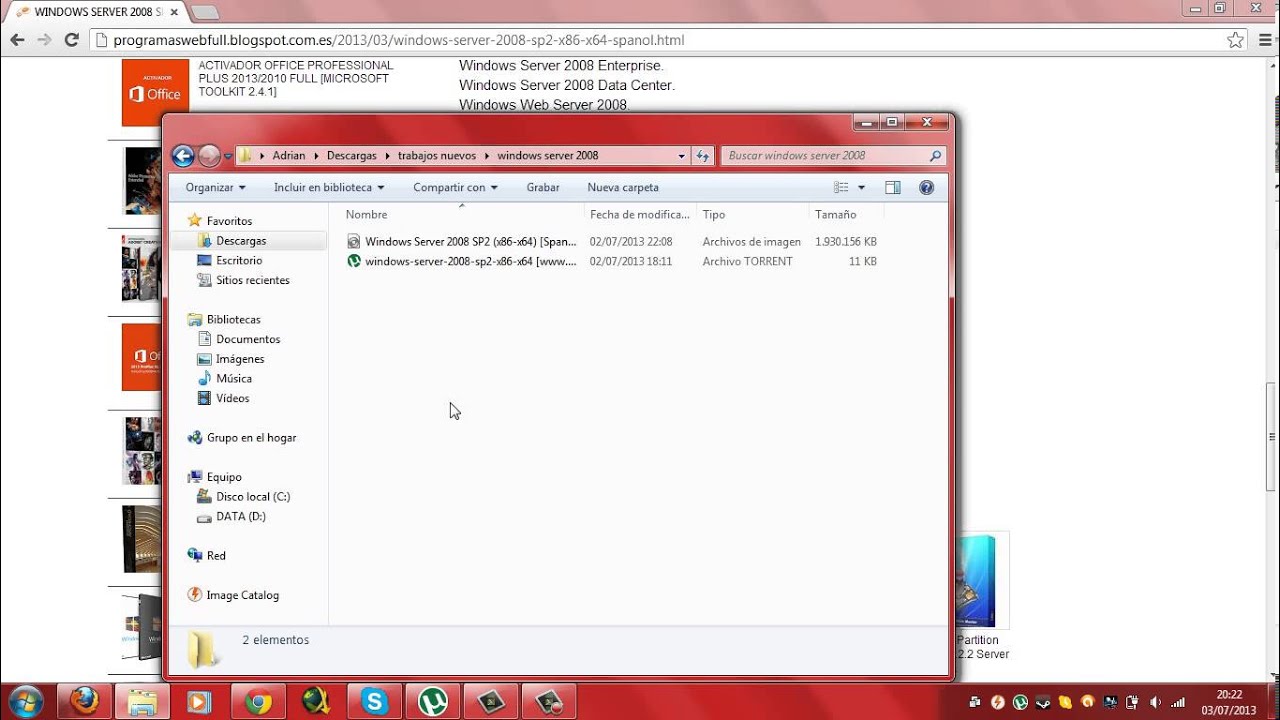The height and width of the screenshot is (720, 1280).
Task: Click the disc image file icon
Action: point(354,242)
